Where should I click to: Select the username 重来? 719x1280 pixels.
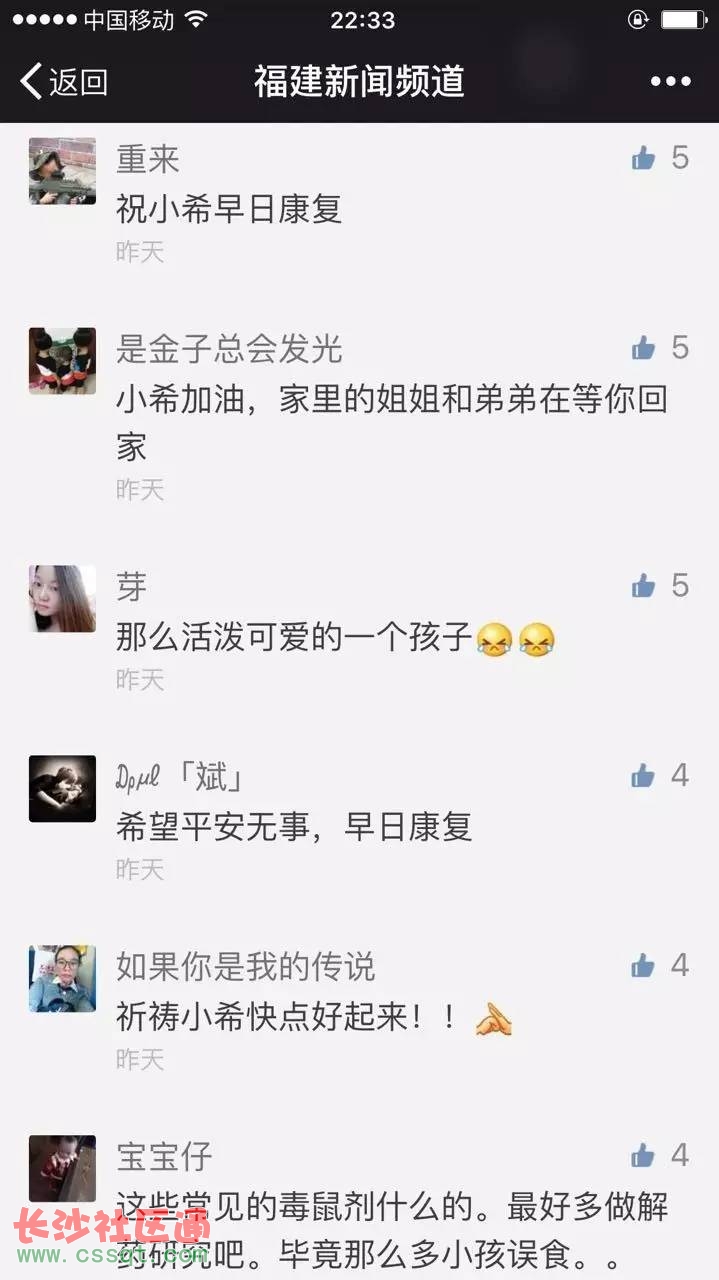tap(148, 158)
